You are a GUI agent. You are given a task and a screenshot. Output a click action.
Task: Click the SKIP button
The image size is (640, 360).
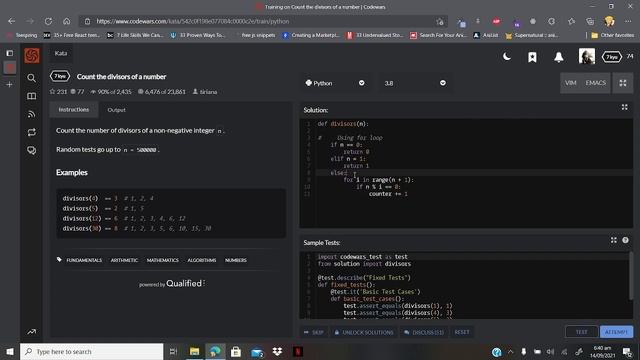(x=314, y=332)
